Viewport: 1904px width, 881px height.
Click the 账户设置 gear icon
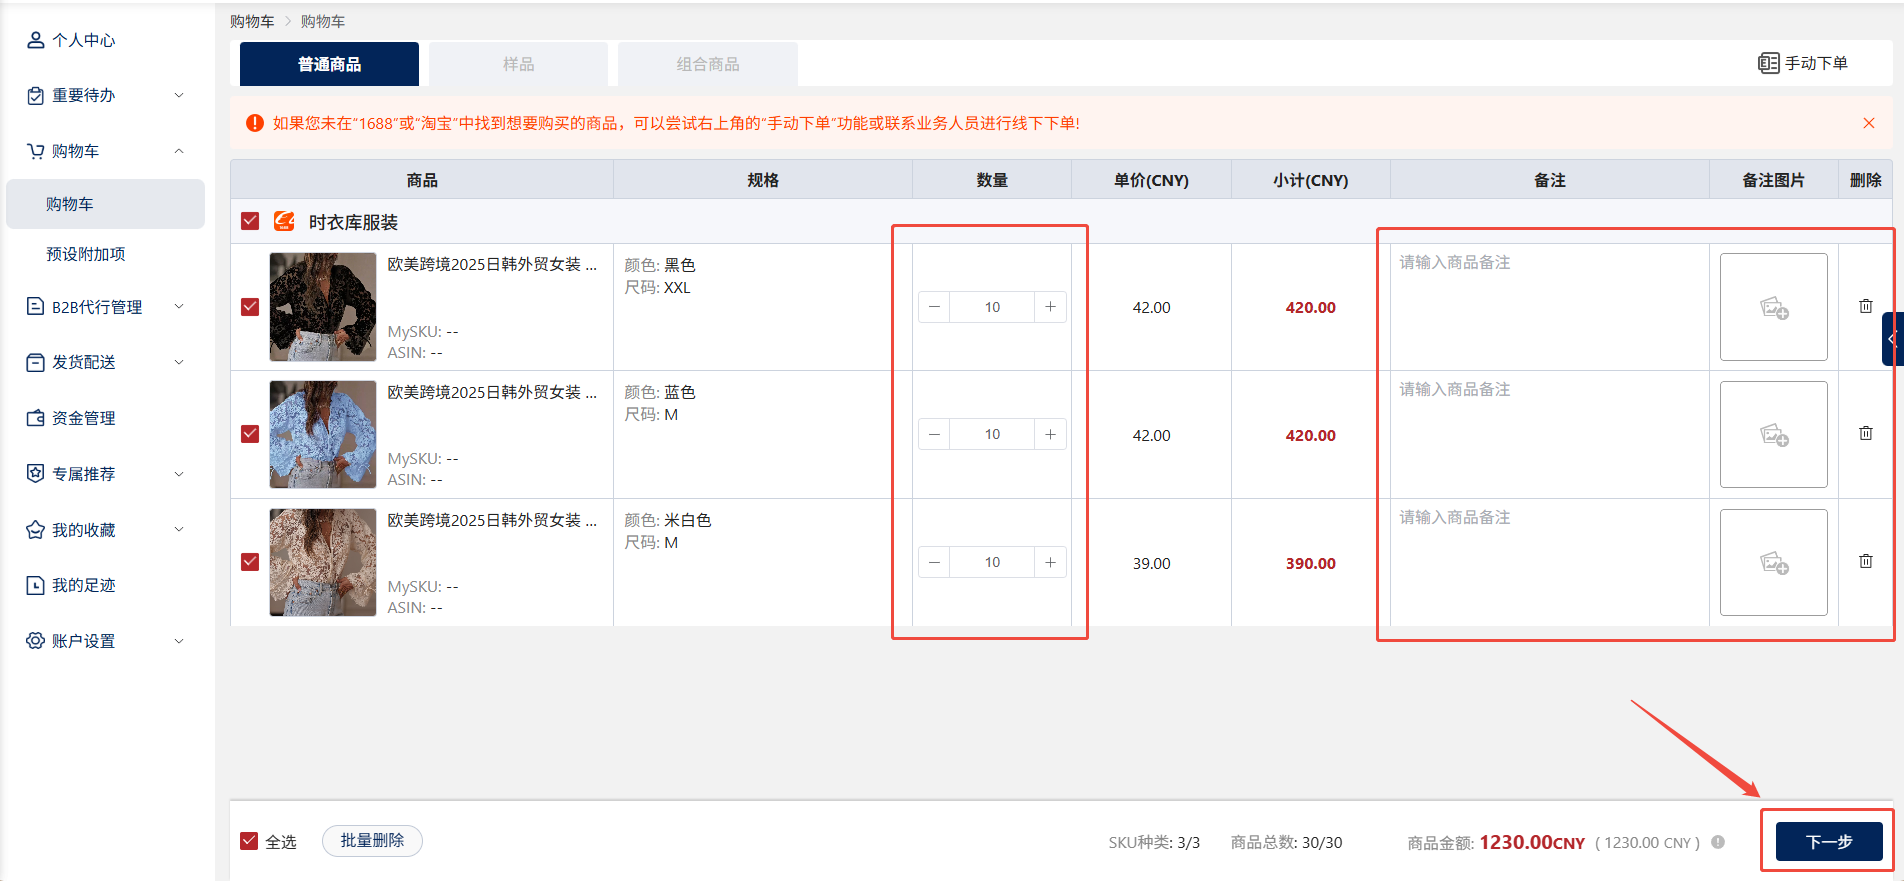click(x=35, y=640)
